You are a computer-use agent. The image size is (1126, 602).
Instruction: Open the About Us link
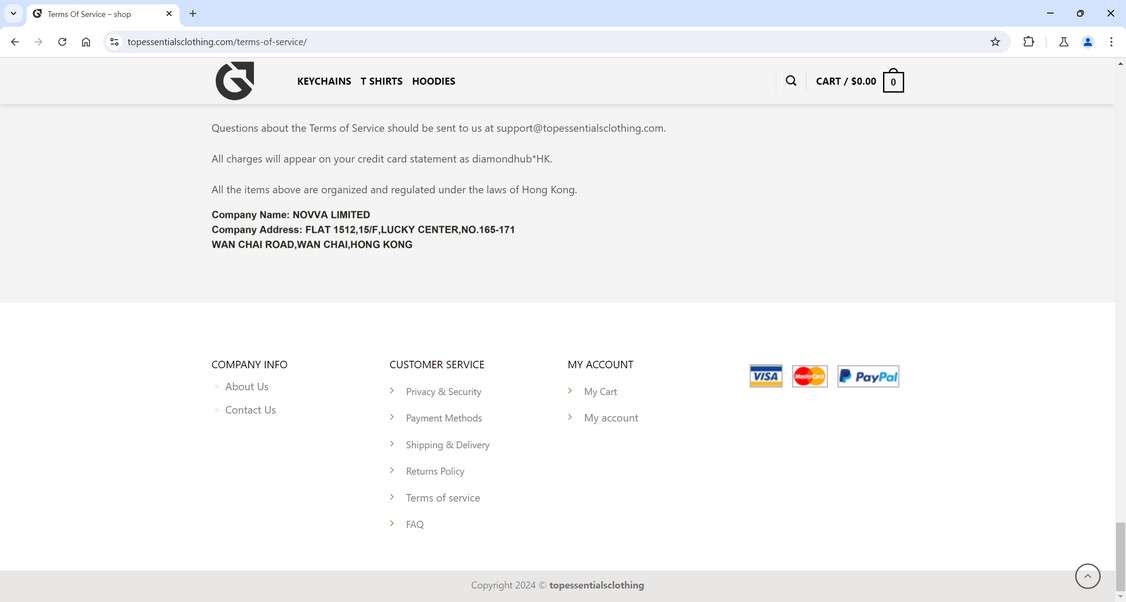(246, 386)
